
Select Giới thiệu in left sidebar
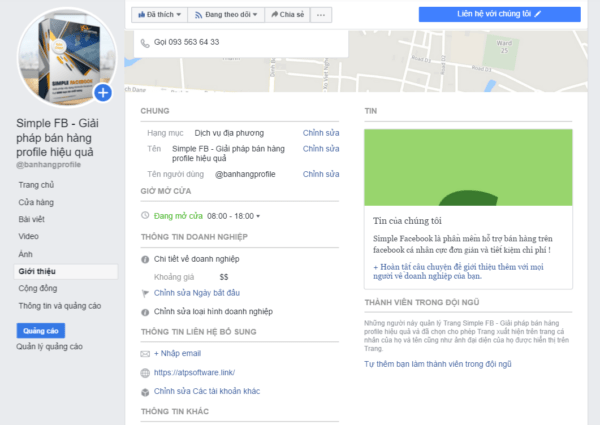tap(66, 271)
